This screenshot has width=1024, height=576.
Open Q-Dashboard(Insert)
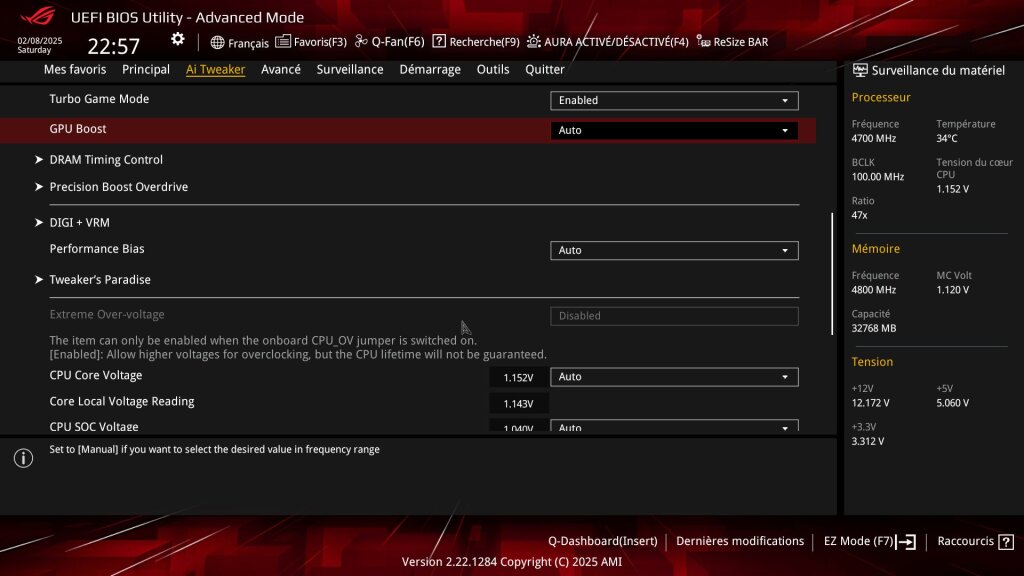[603, 541]
